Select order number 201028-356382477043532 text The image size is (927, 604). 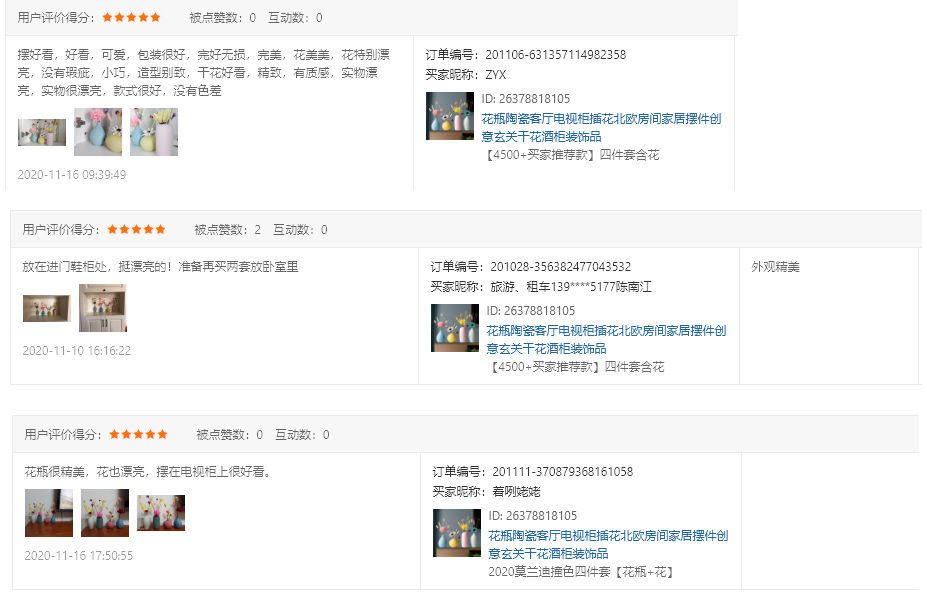coord(560,267)
